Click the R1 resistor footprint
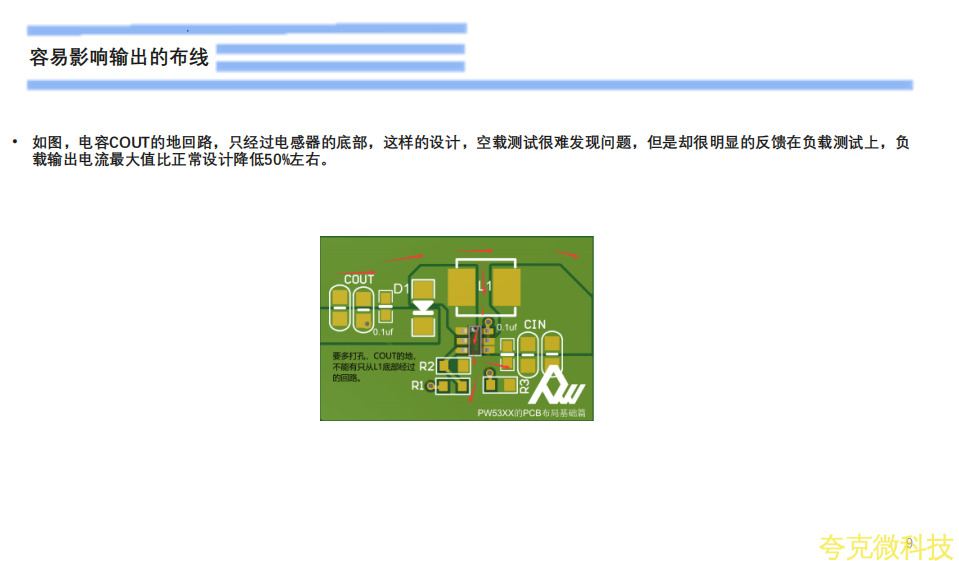This screenshot has width=959, height=561. pyautogui.click(x=453, y=386)
